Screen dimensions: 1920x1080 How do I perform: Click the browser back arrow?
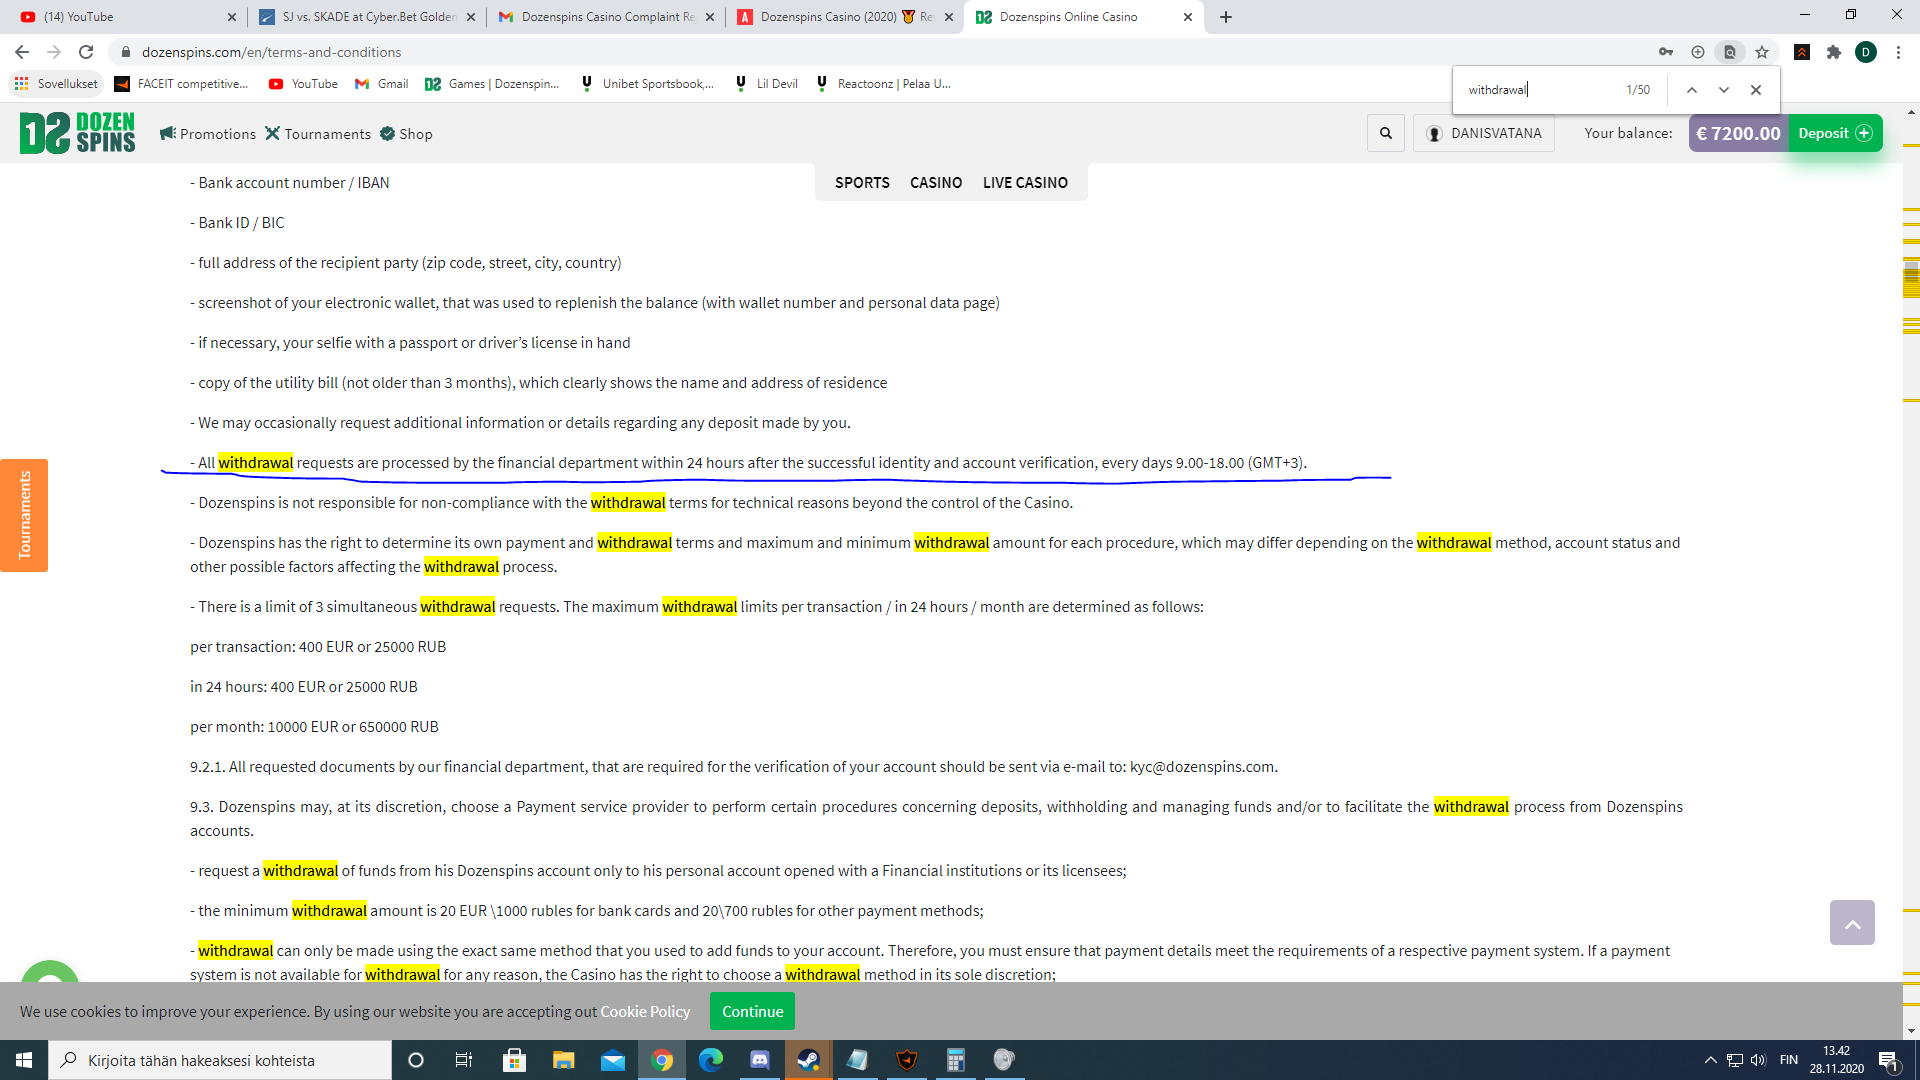[22, 52]
